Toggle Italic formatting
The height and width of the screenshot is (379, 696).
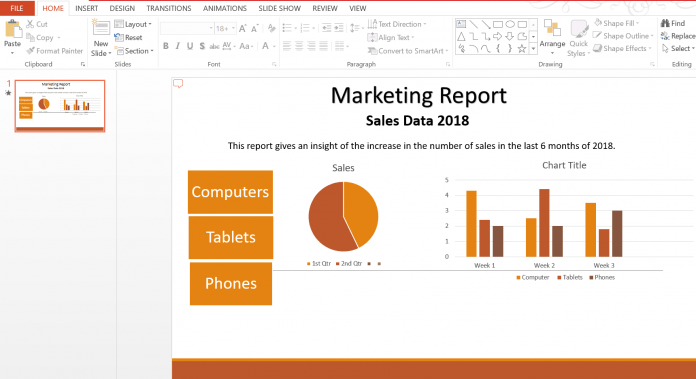pyautogui.click(x=178, y=46)
